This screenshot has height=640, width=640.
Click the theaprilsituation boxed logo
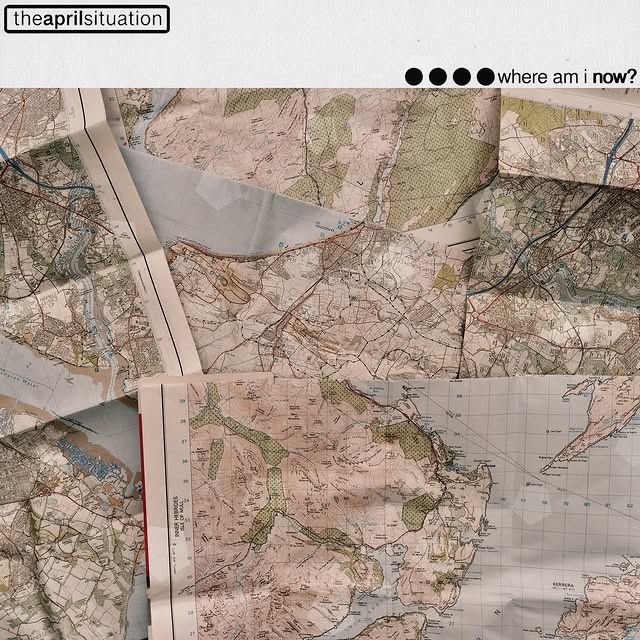[87, 19]
